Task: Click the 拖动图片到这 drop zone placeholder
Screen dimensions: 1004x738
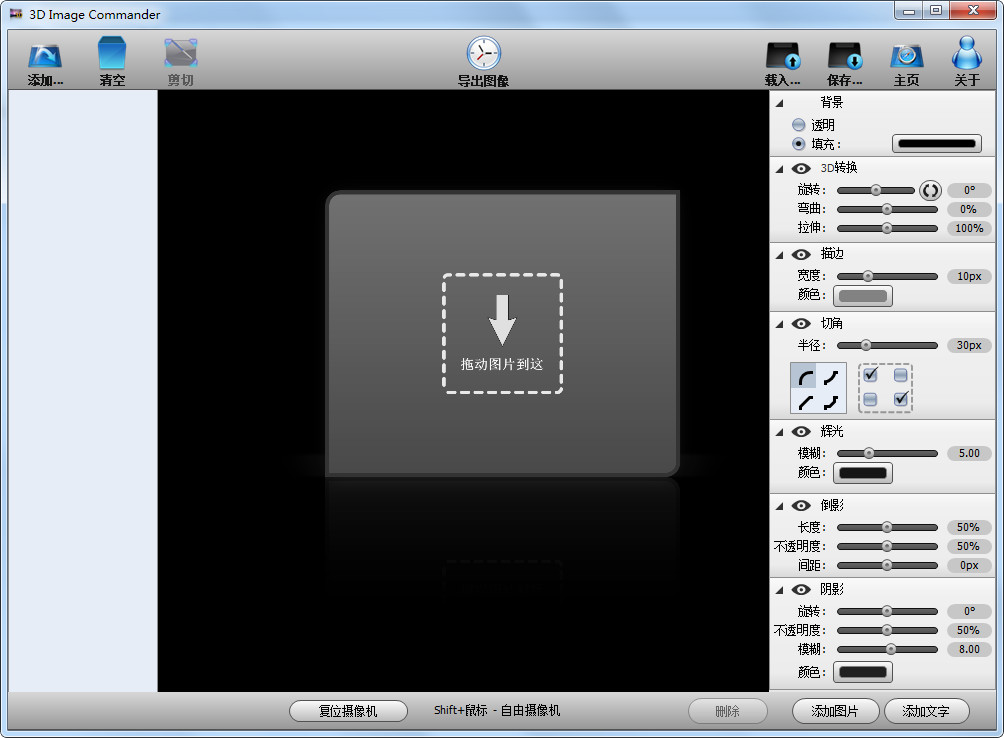Action: click(x=503, y=333)
